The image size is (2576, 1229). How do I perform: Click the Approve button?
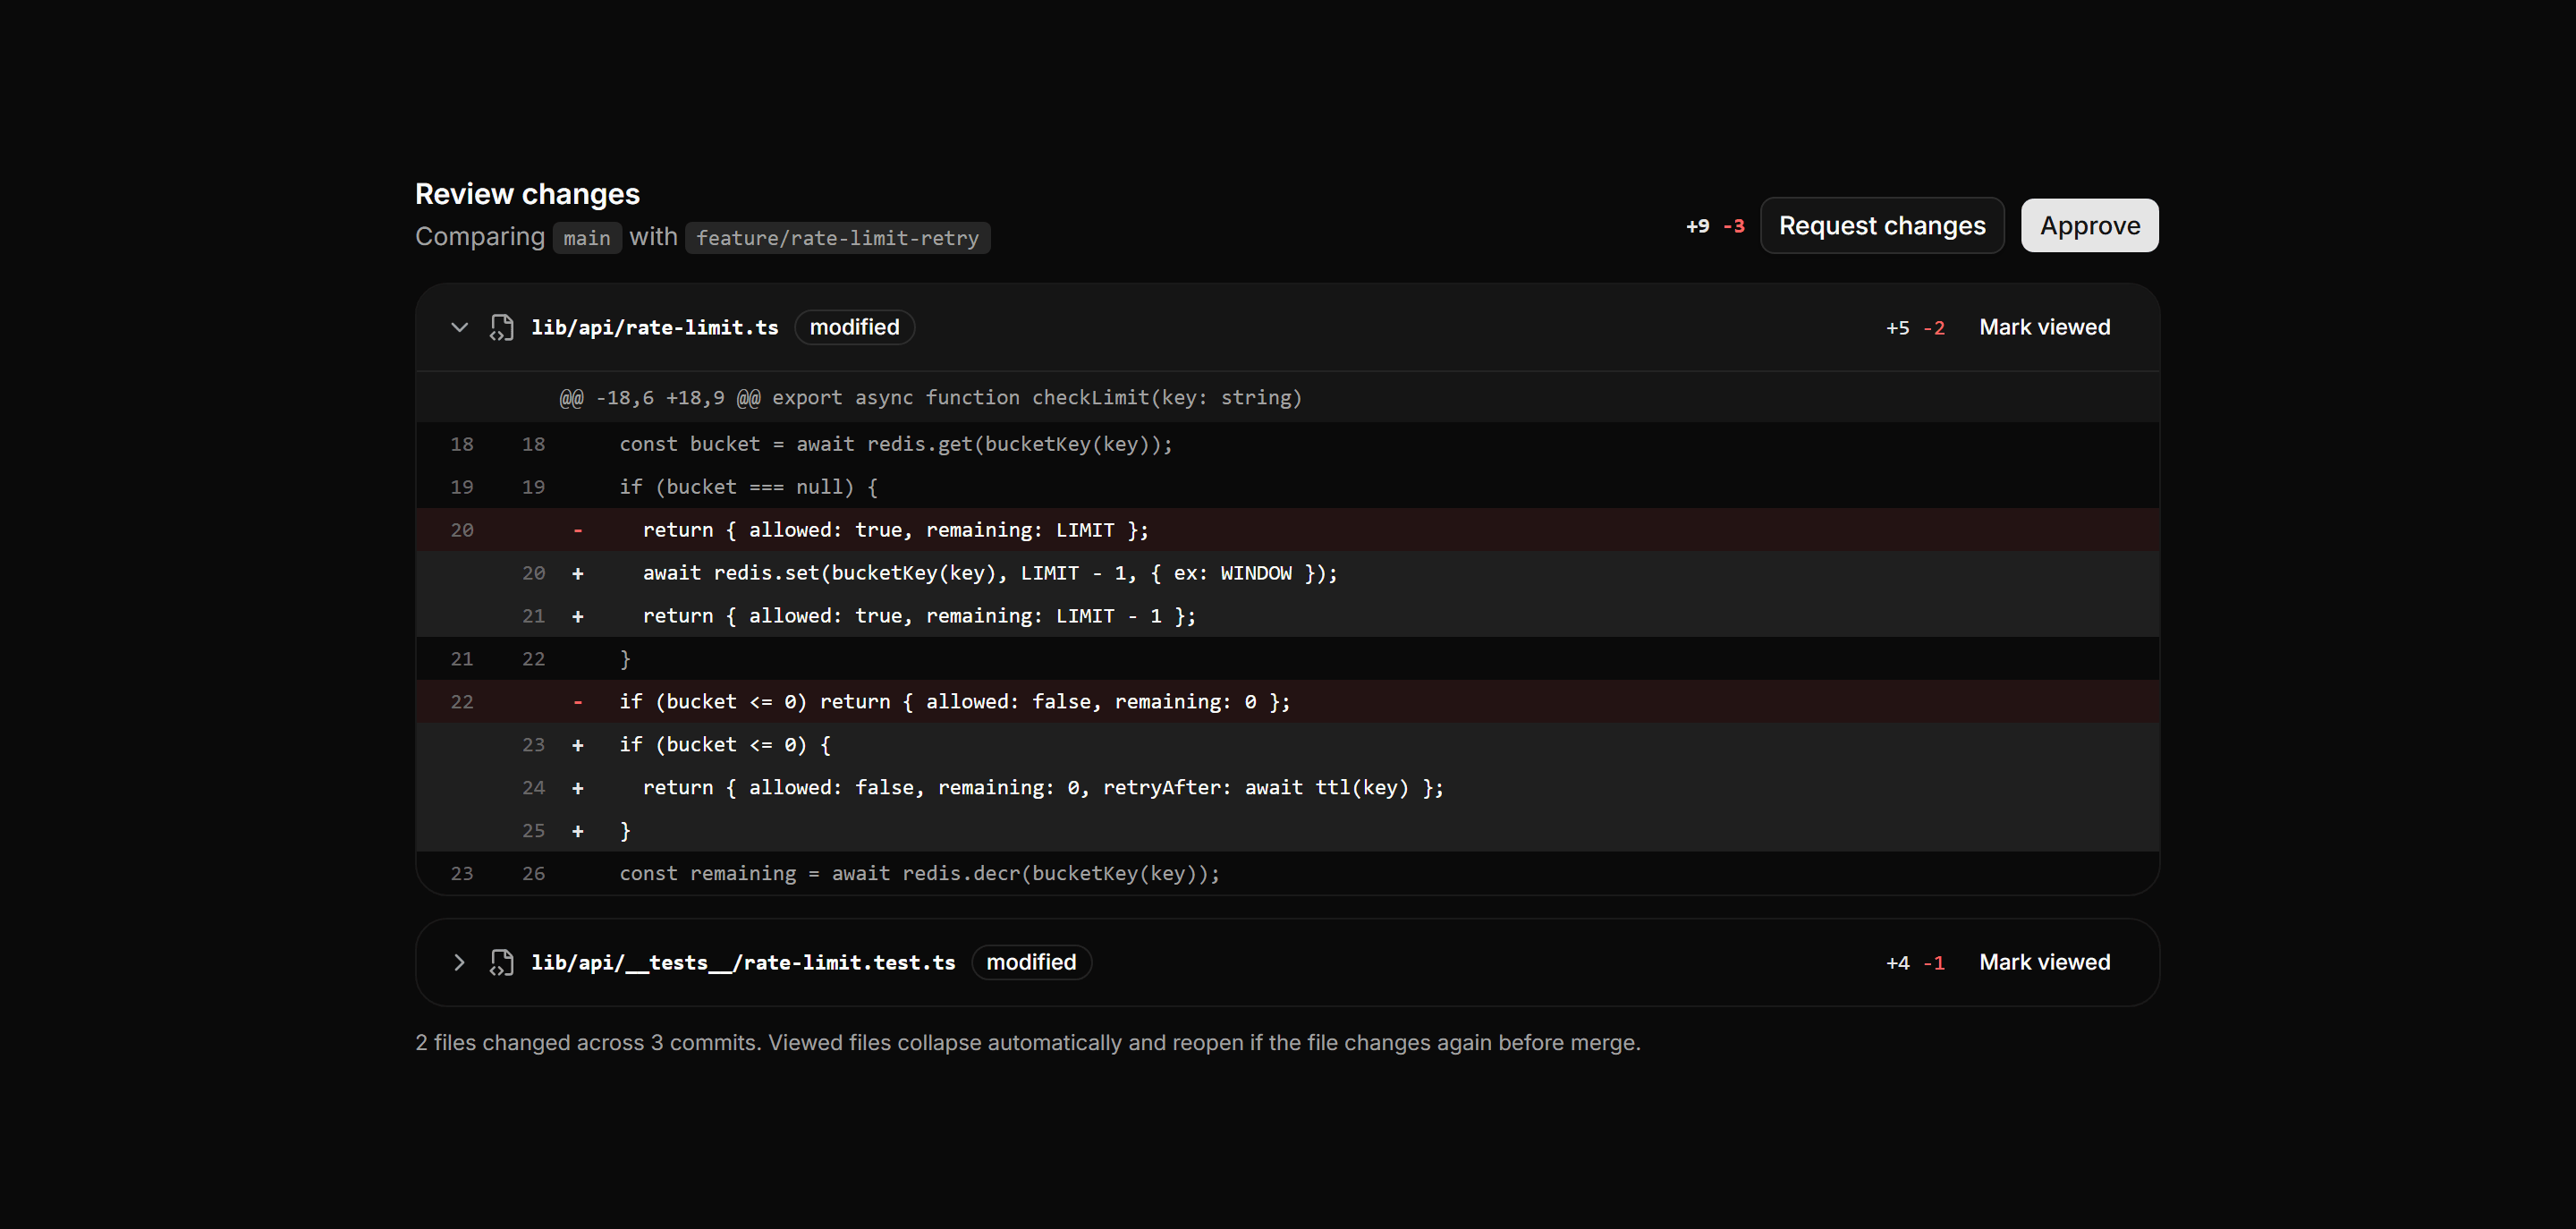2089,226
